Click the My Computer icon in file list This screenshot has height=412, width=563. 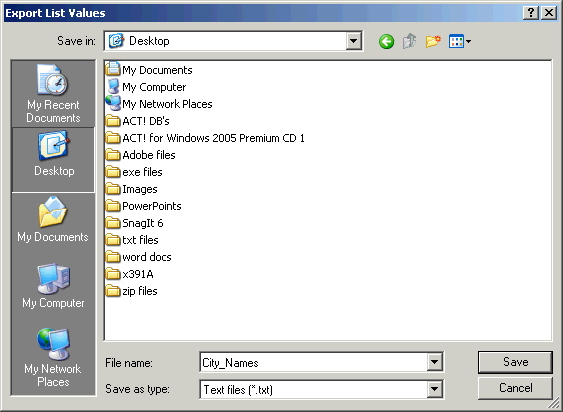[x=113, y=86]
